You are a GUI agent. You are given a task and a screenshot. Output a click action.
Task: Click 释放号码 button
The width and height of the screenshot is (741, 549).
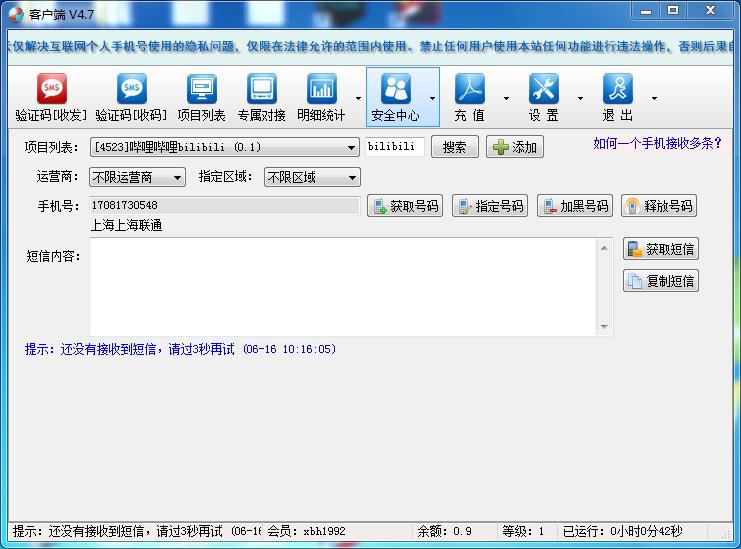[659, 206]
